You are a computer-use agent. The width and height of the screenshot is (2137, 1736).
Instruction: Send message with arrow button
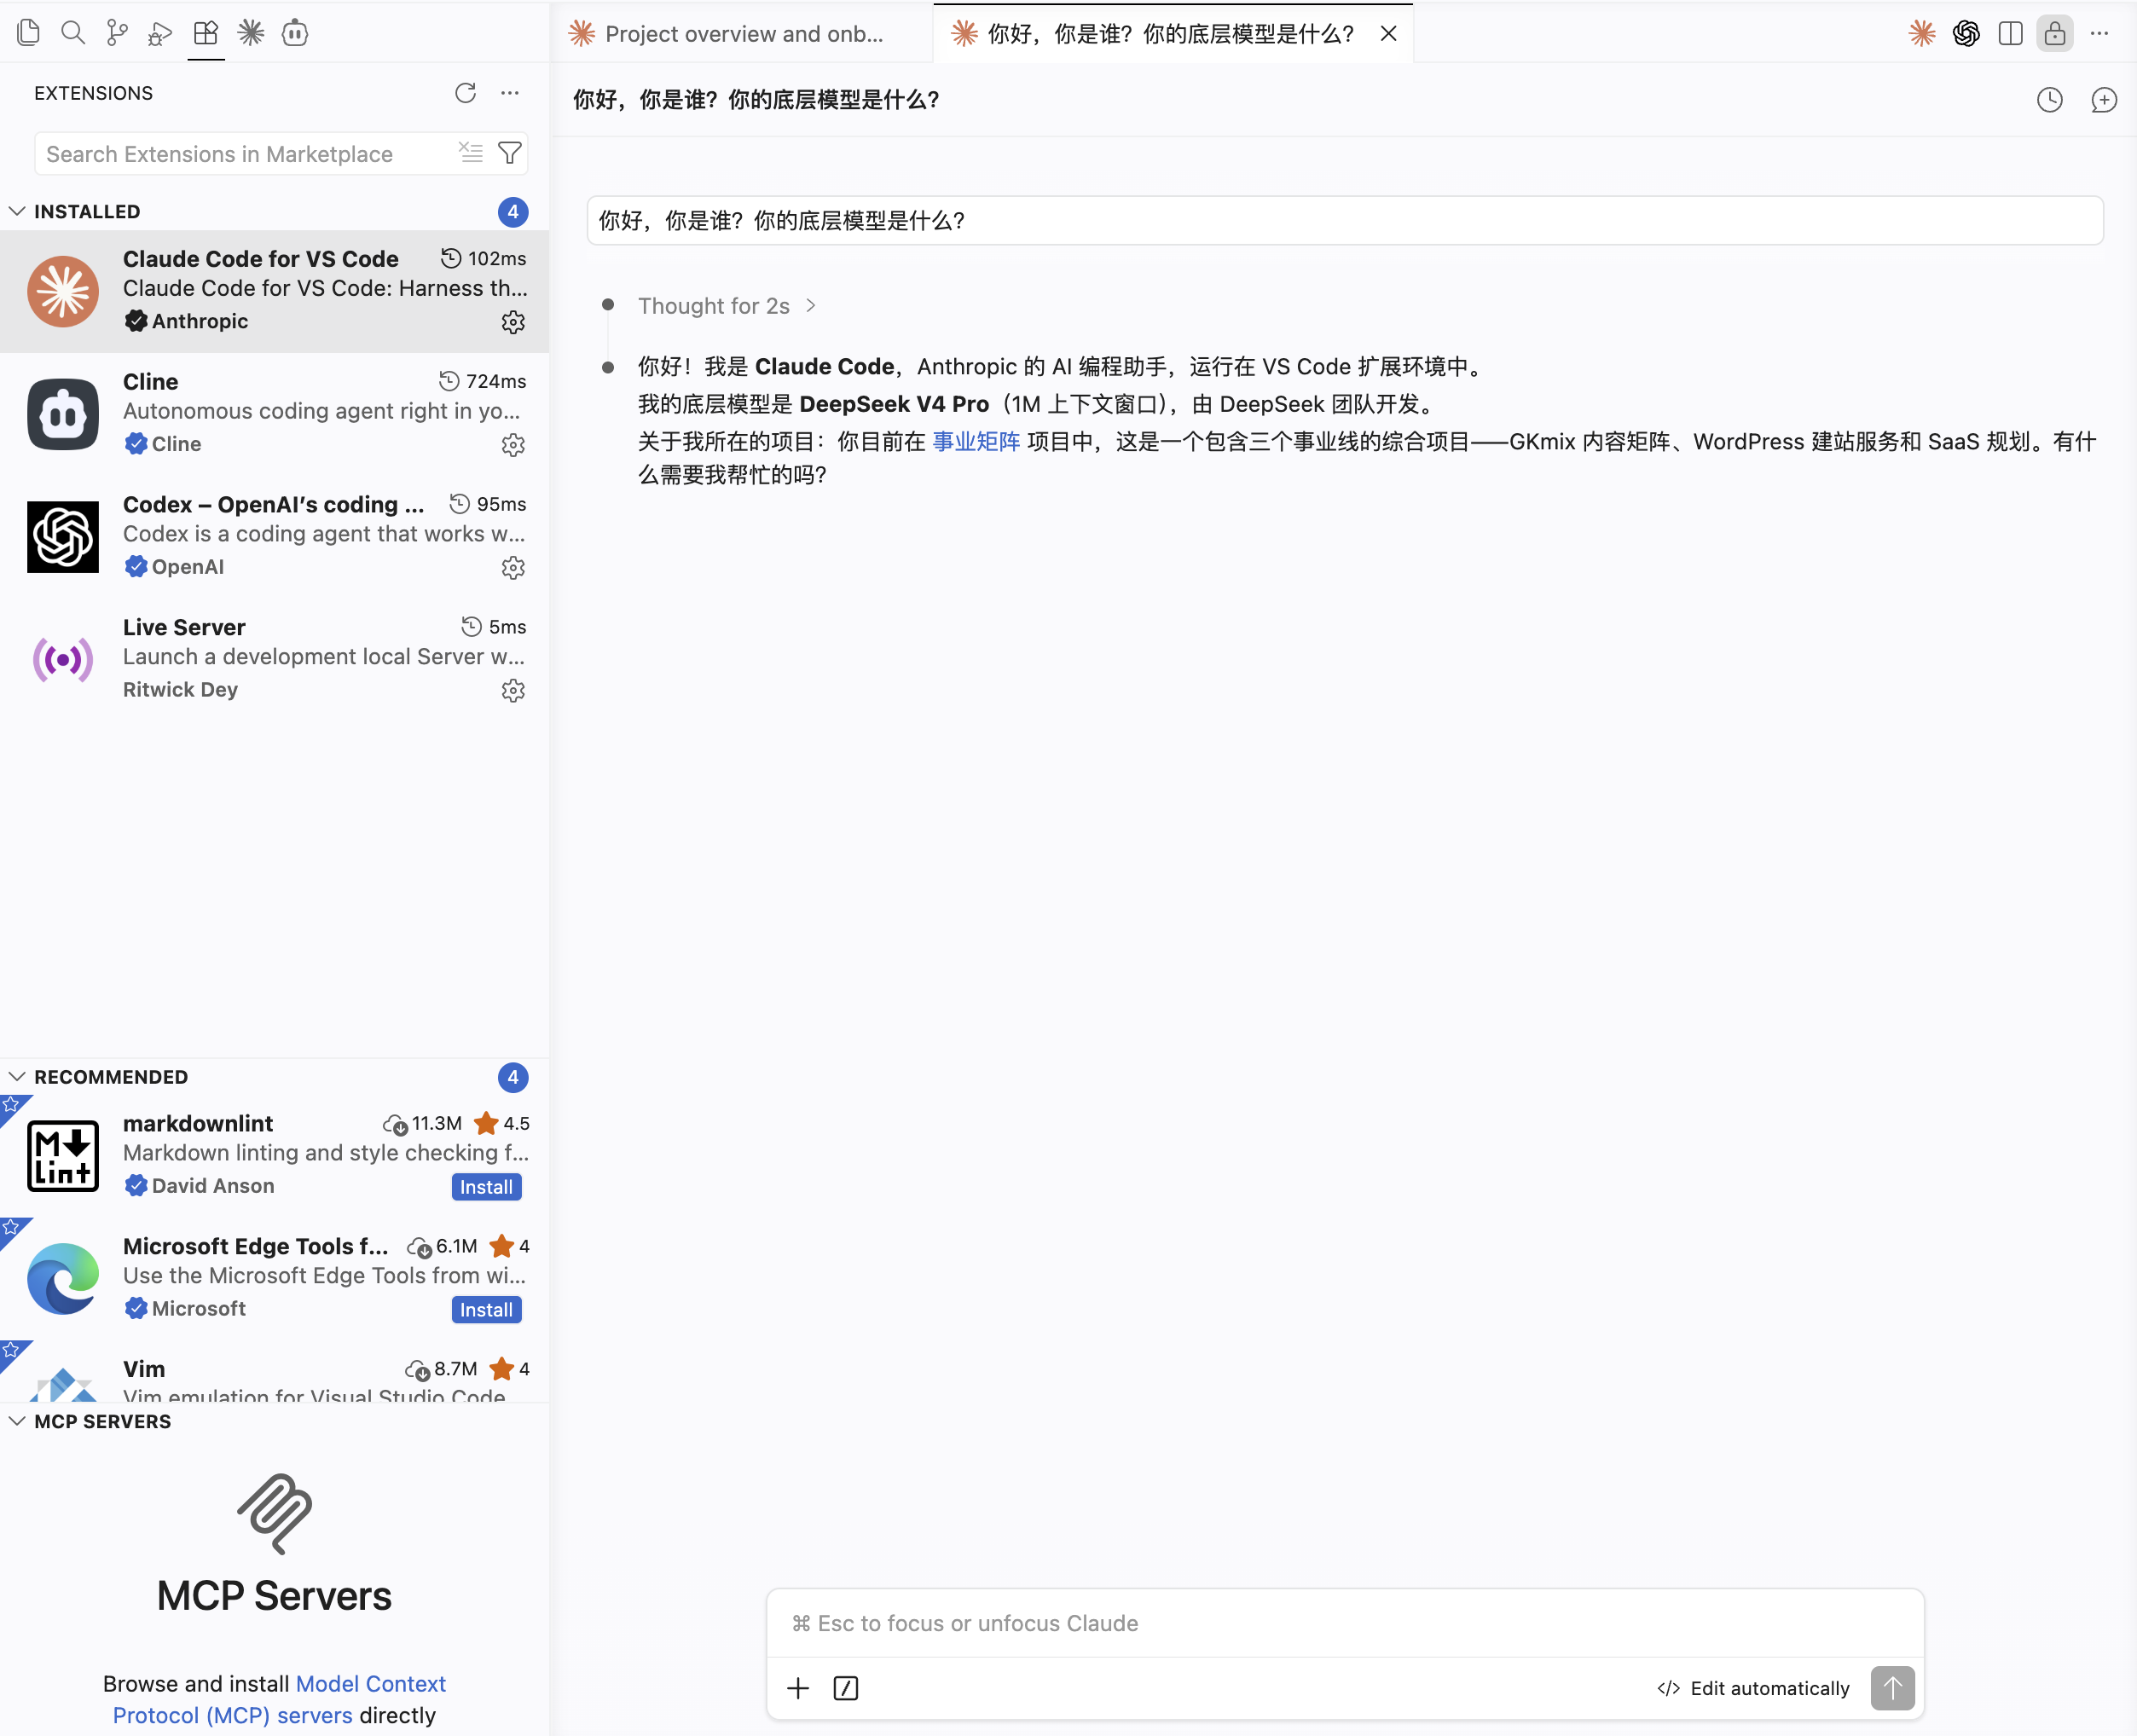pyautogui.click(x=1892, y=1688)
